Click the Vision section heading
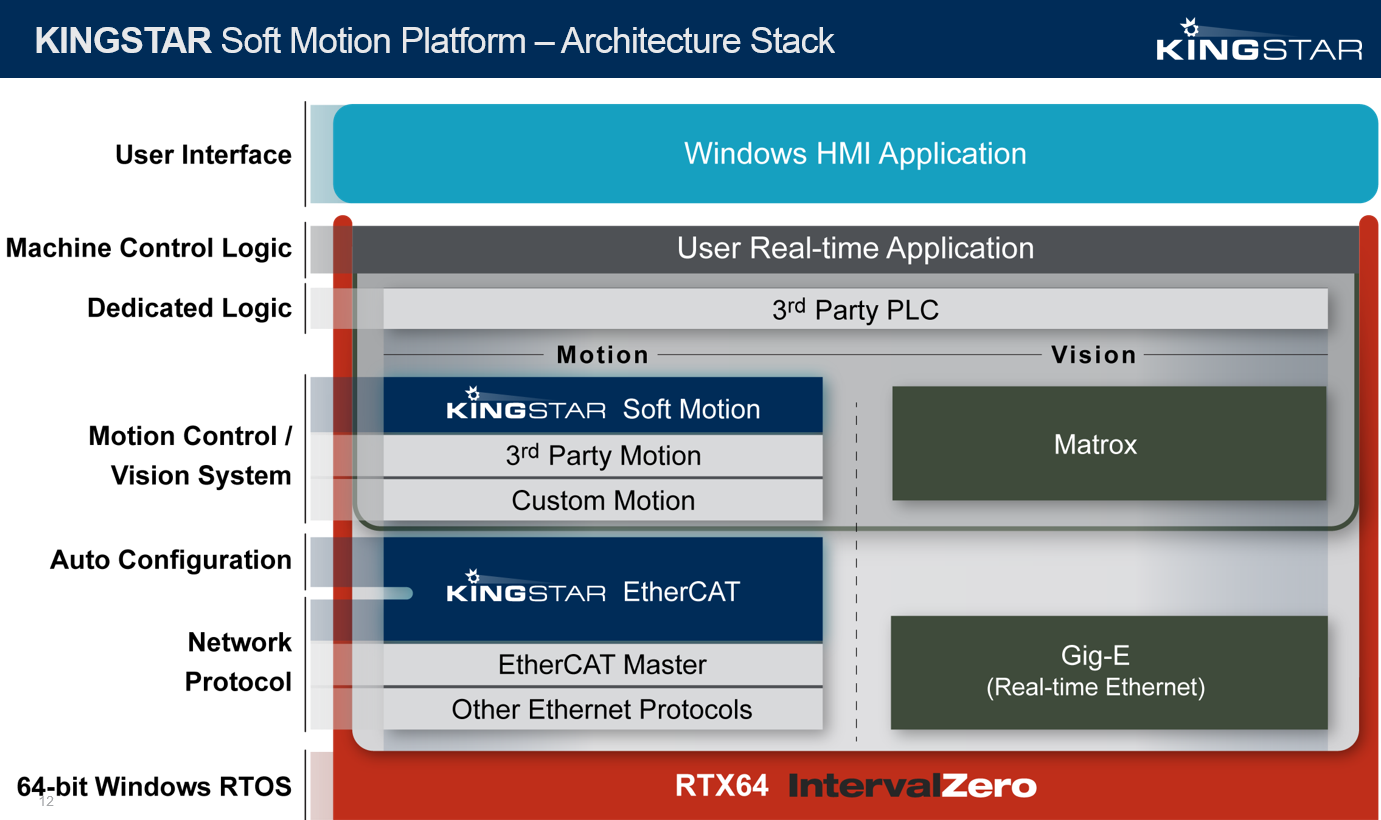This screenshot has width=1381, height=820. tap(1094, 355)
